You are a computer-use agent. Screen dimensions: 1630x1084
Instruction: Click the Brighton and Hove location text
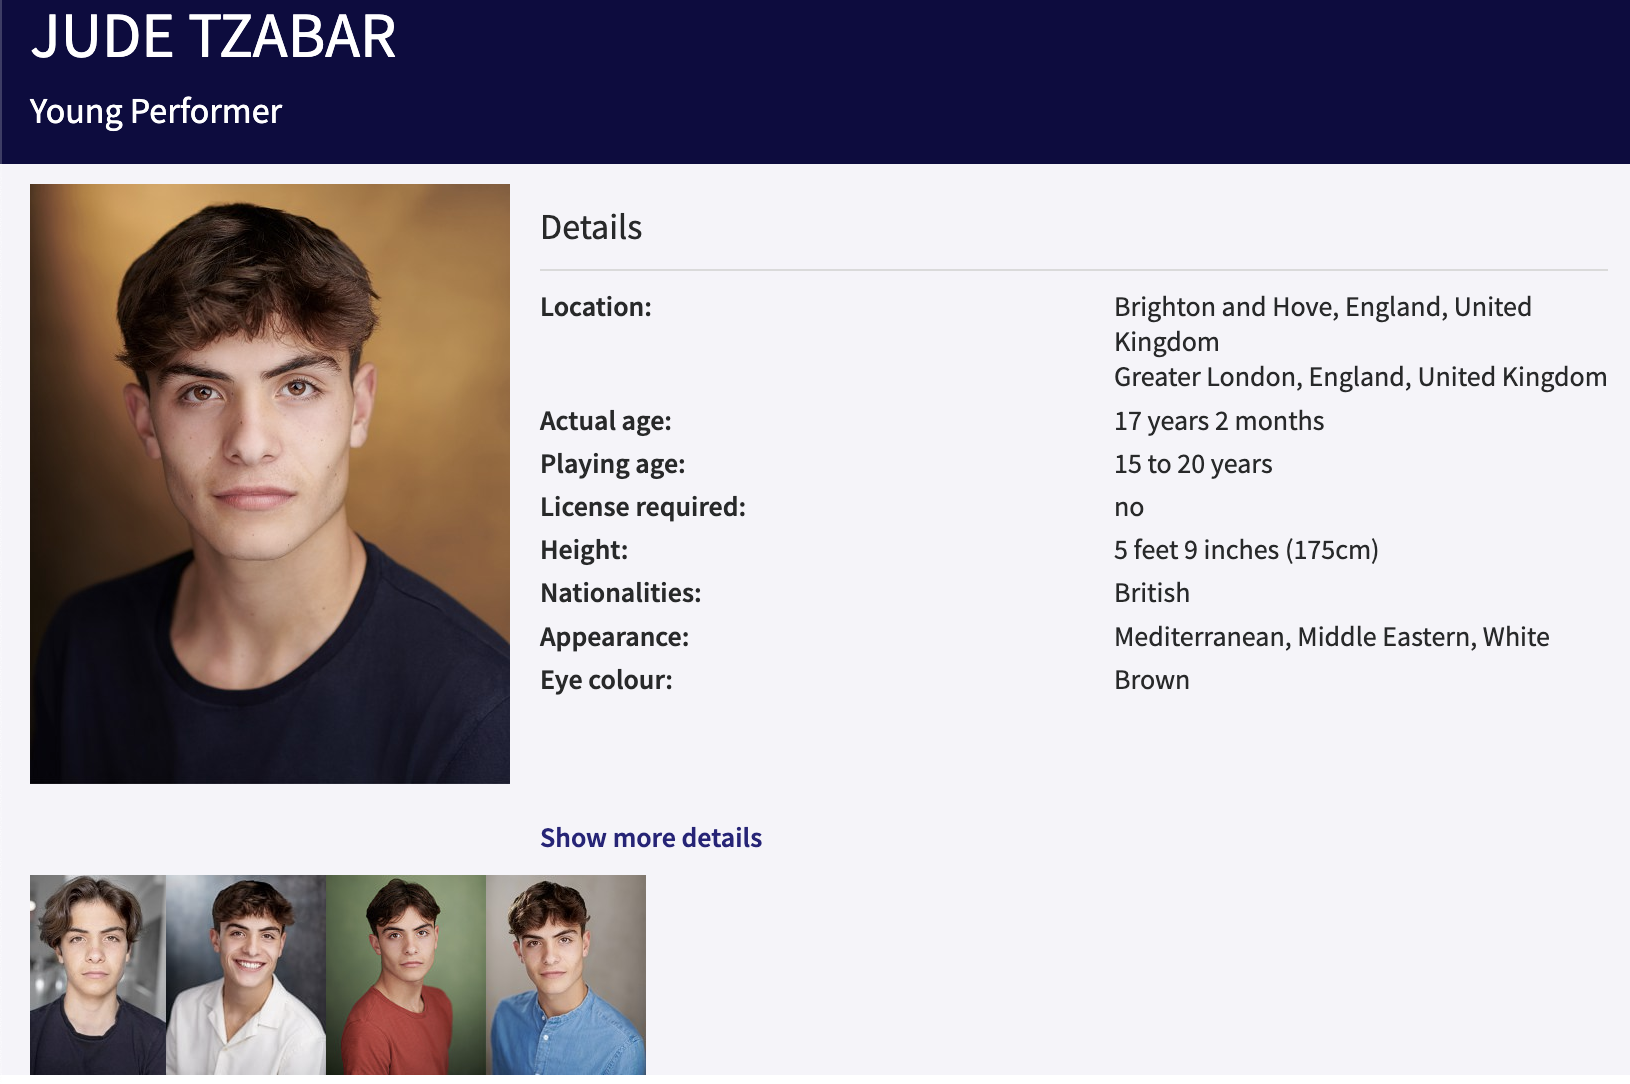click(x=1323, y=324)
